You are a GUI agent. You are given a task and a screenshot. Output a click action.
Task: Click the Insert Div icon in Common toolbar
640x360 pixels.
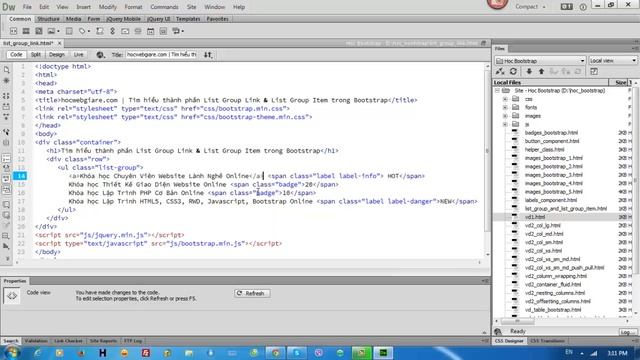point(13,31)
